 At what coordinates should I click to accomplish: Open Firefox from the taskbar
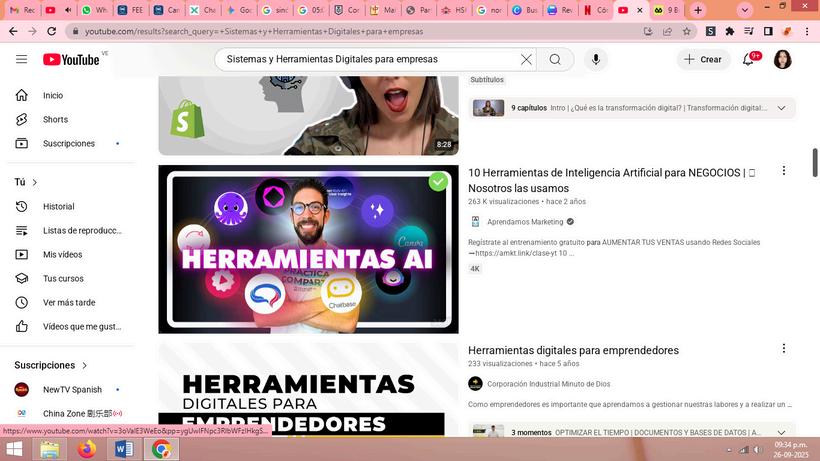87,449
